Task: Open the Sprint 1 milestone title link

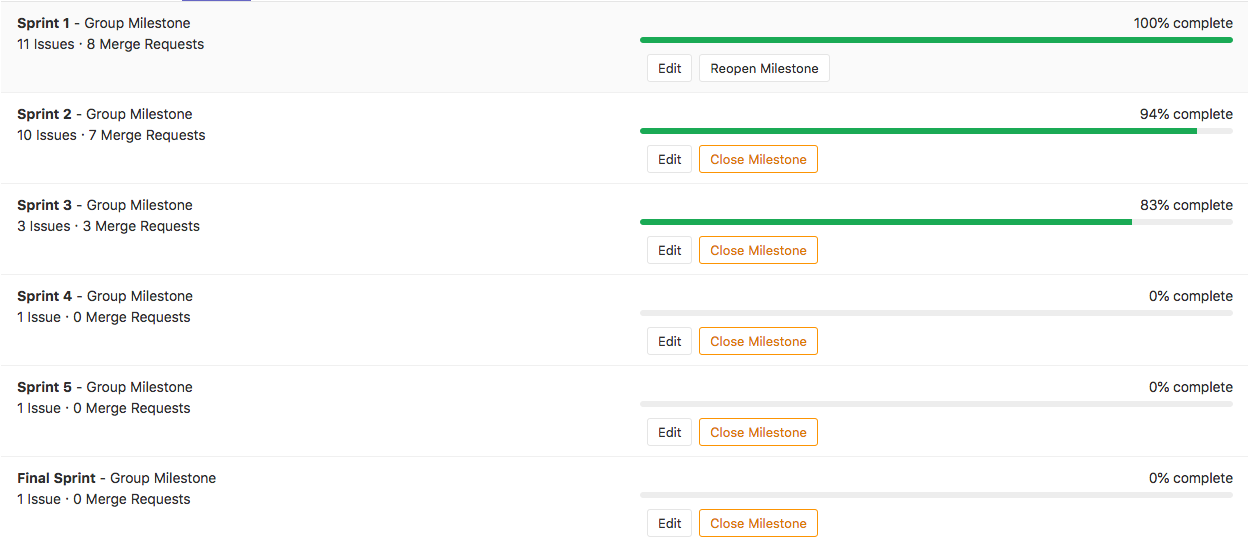Action: 44,23
